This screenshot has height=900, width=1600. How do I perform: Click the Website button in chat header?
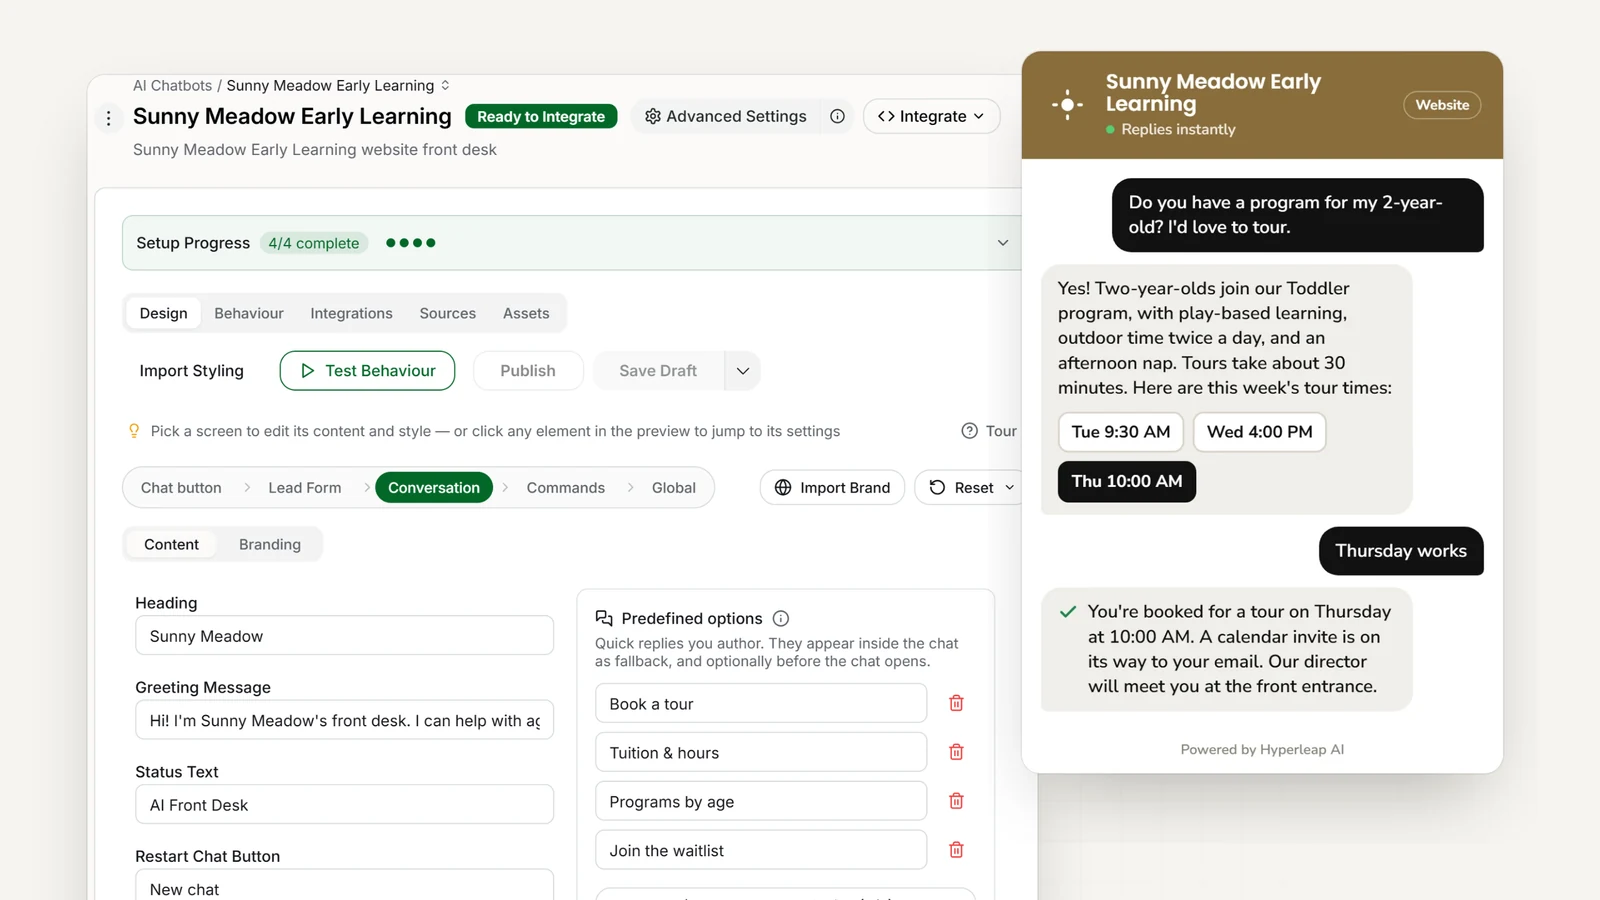(1442, 105)
